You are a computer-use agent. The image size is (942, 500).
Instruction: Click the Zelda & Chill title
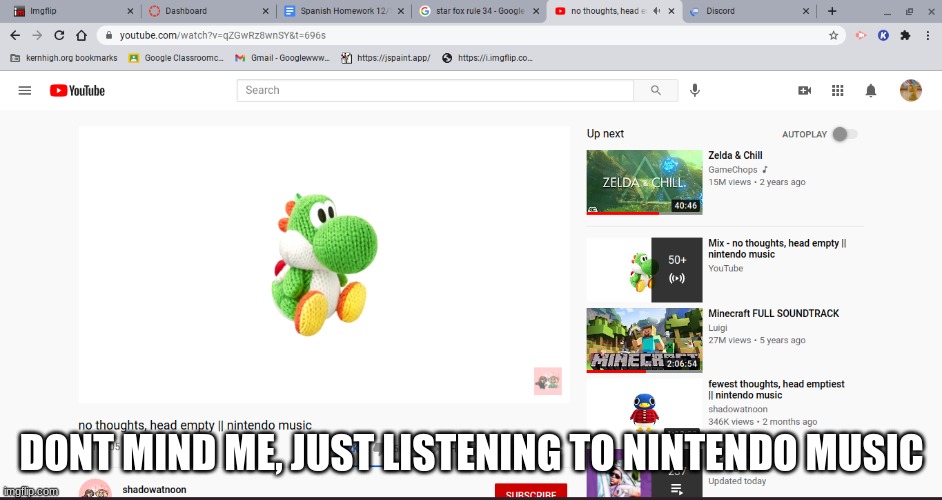(735, 155)
